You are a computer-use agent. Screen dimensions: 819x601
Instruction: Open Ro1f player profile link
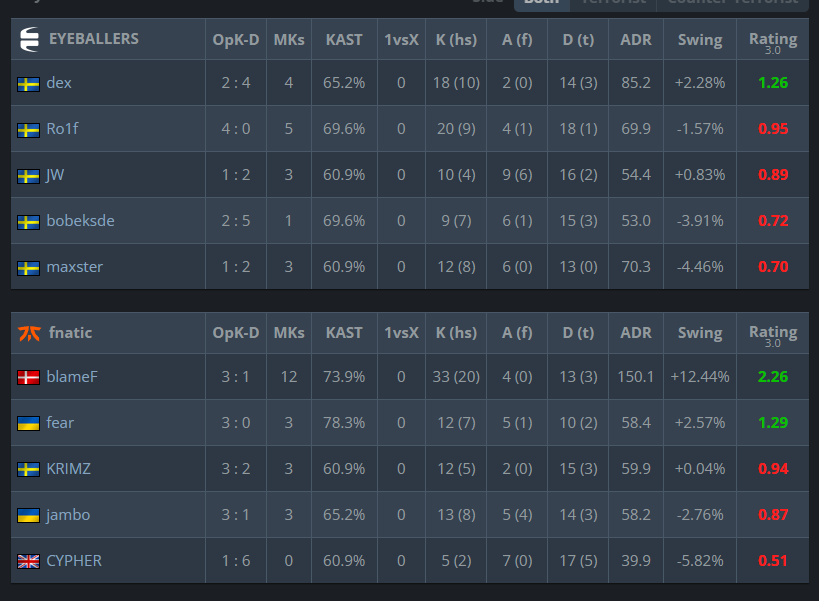click(x=62, y=129)
